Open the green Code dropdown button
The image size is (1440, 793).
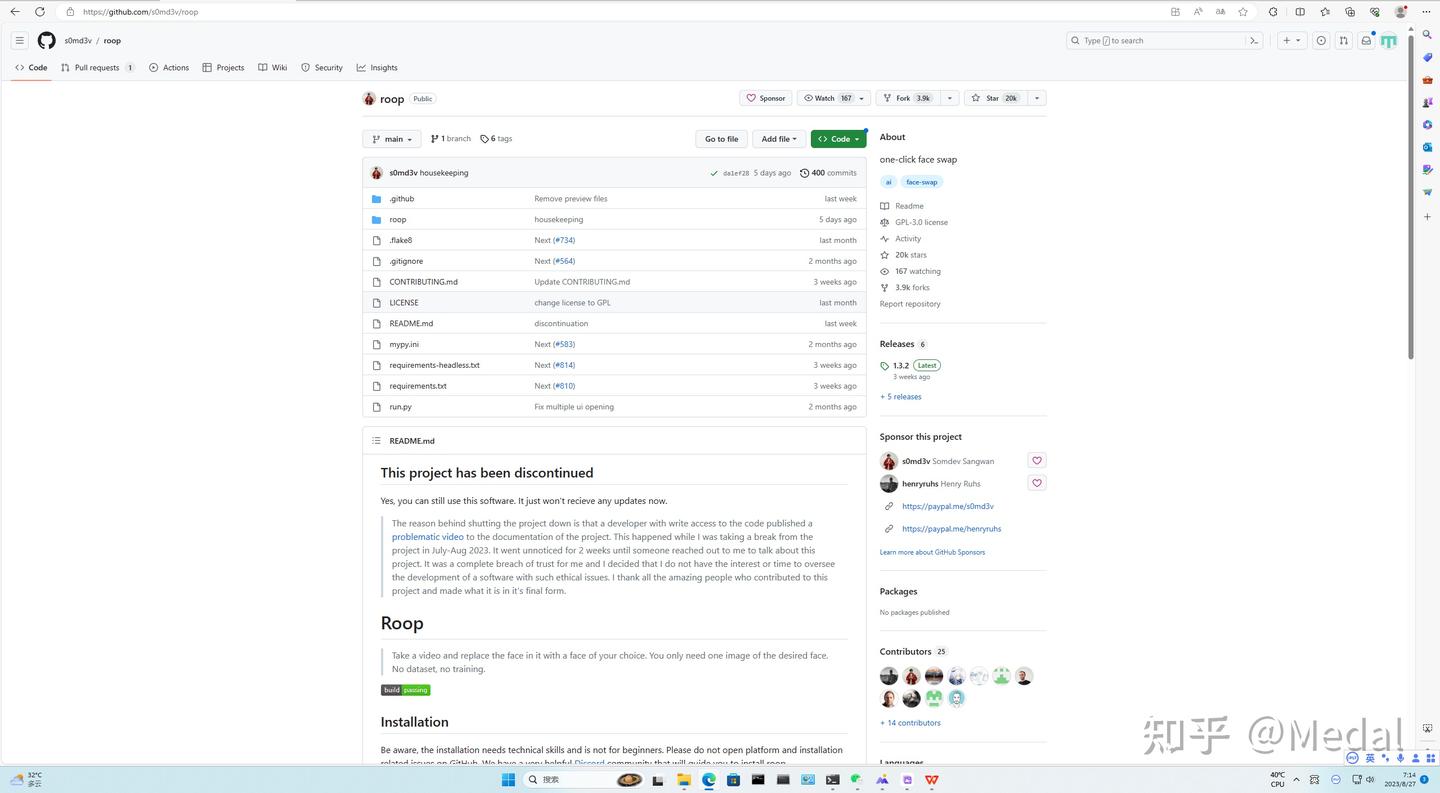838,139
